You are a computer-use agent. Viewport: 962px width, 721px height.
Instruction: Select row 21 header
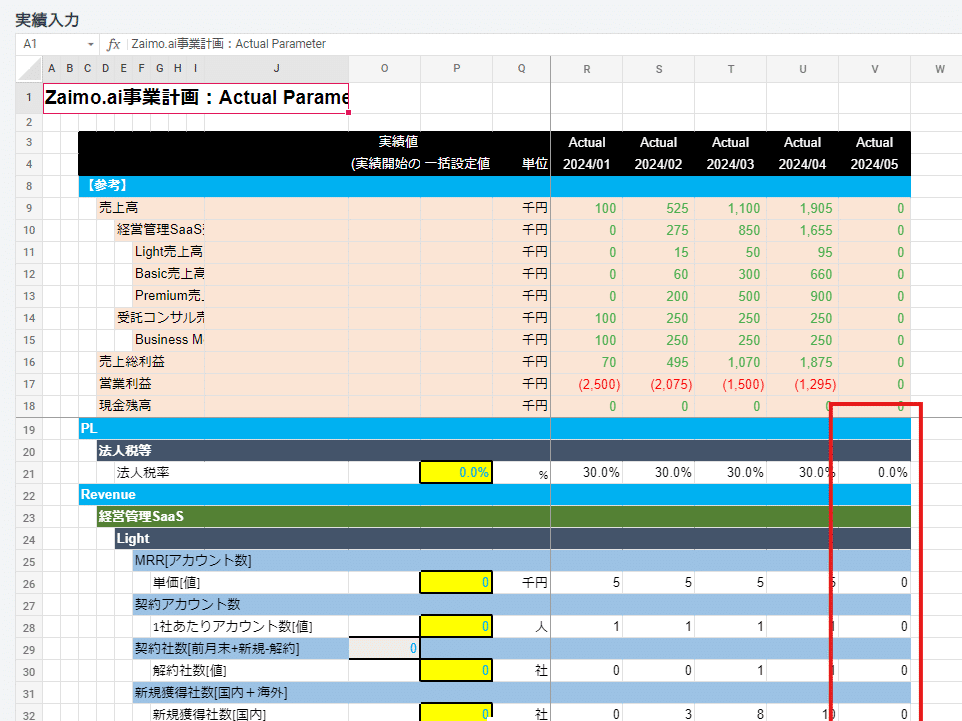pos(29,473)
